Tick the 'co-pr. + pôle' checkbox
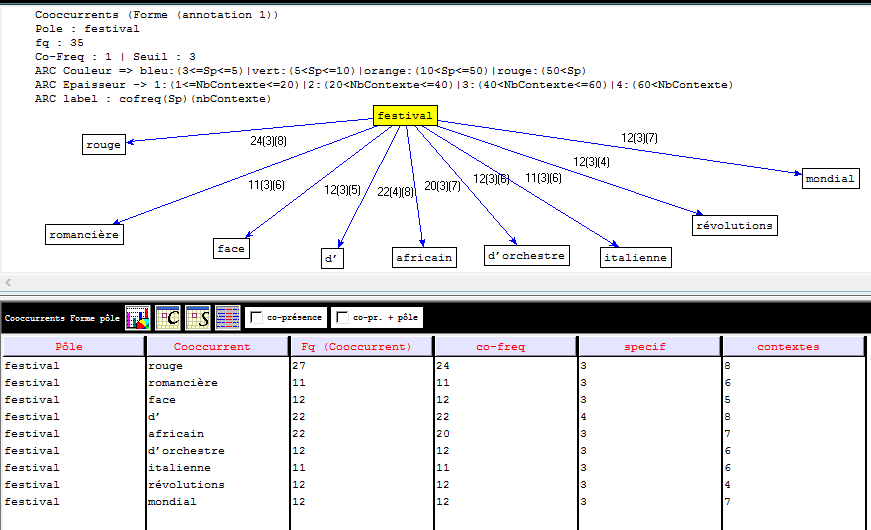871x530 pixels. pos(342,317)
